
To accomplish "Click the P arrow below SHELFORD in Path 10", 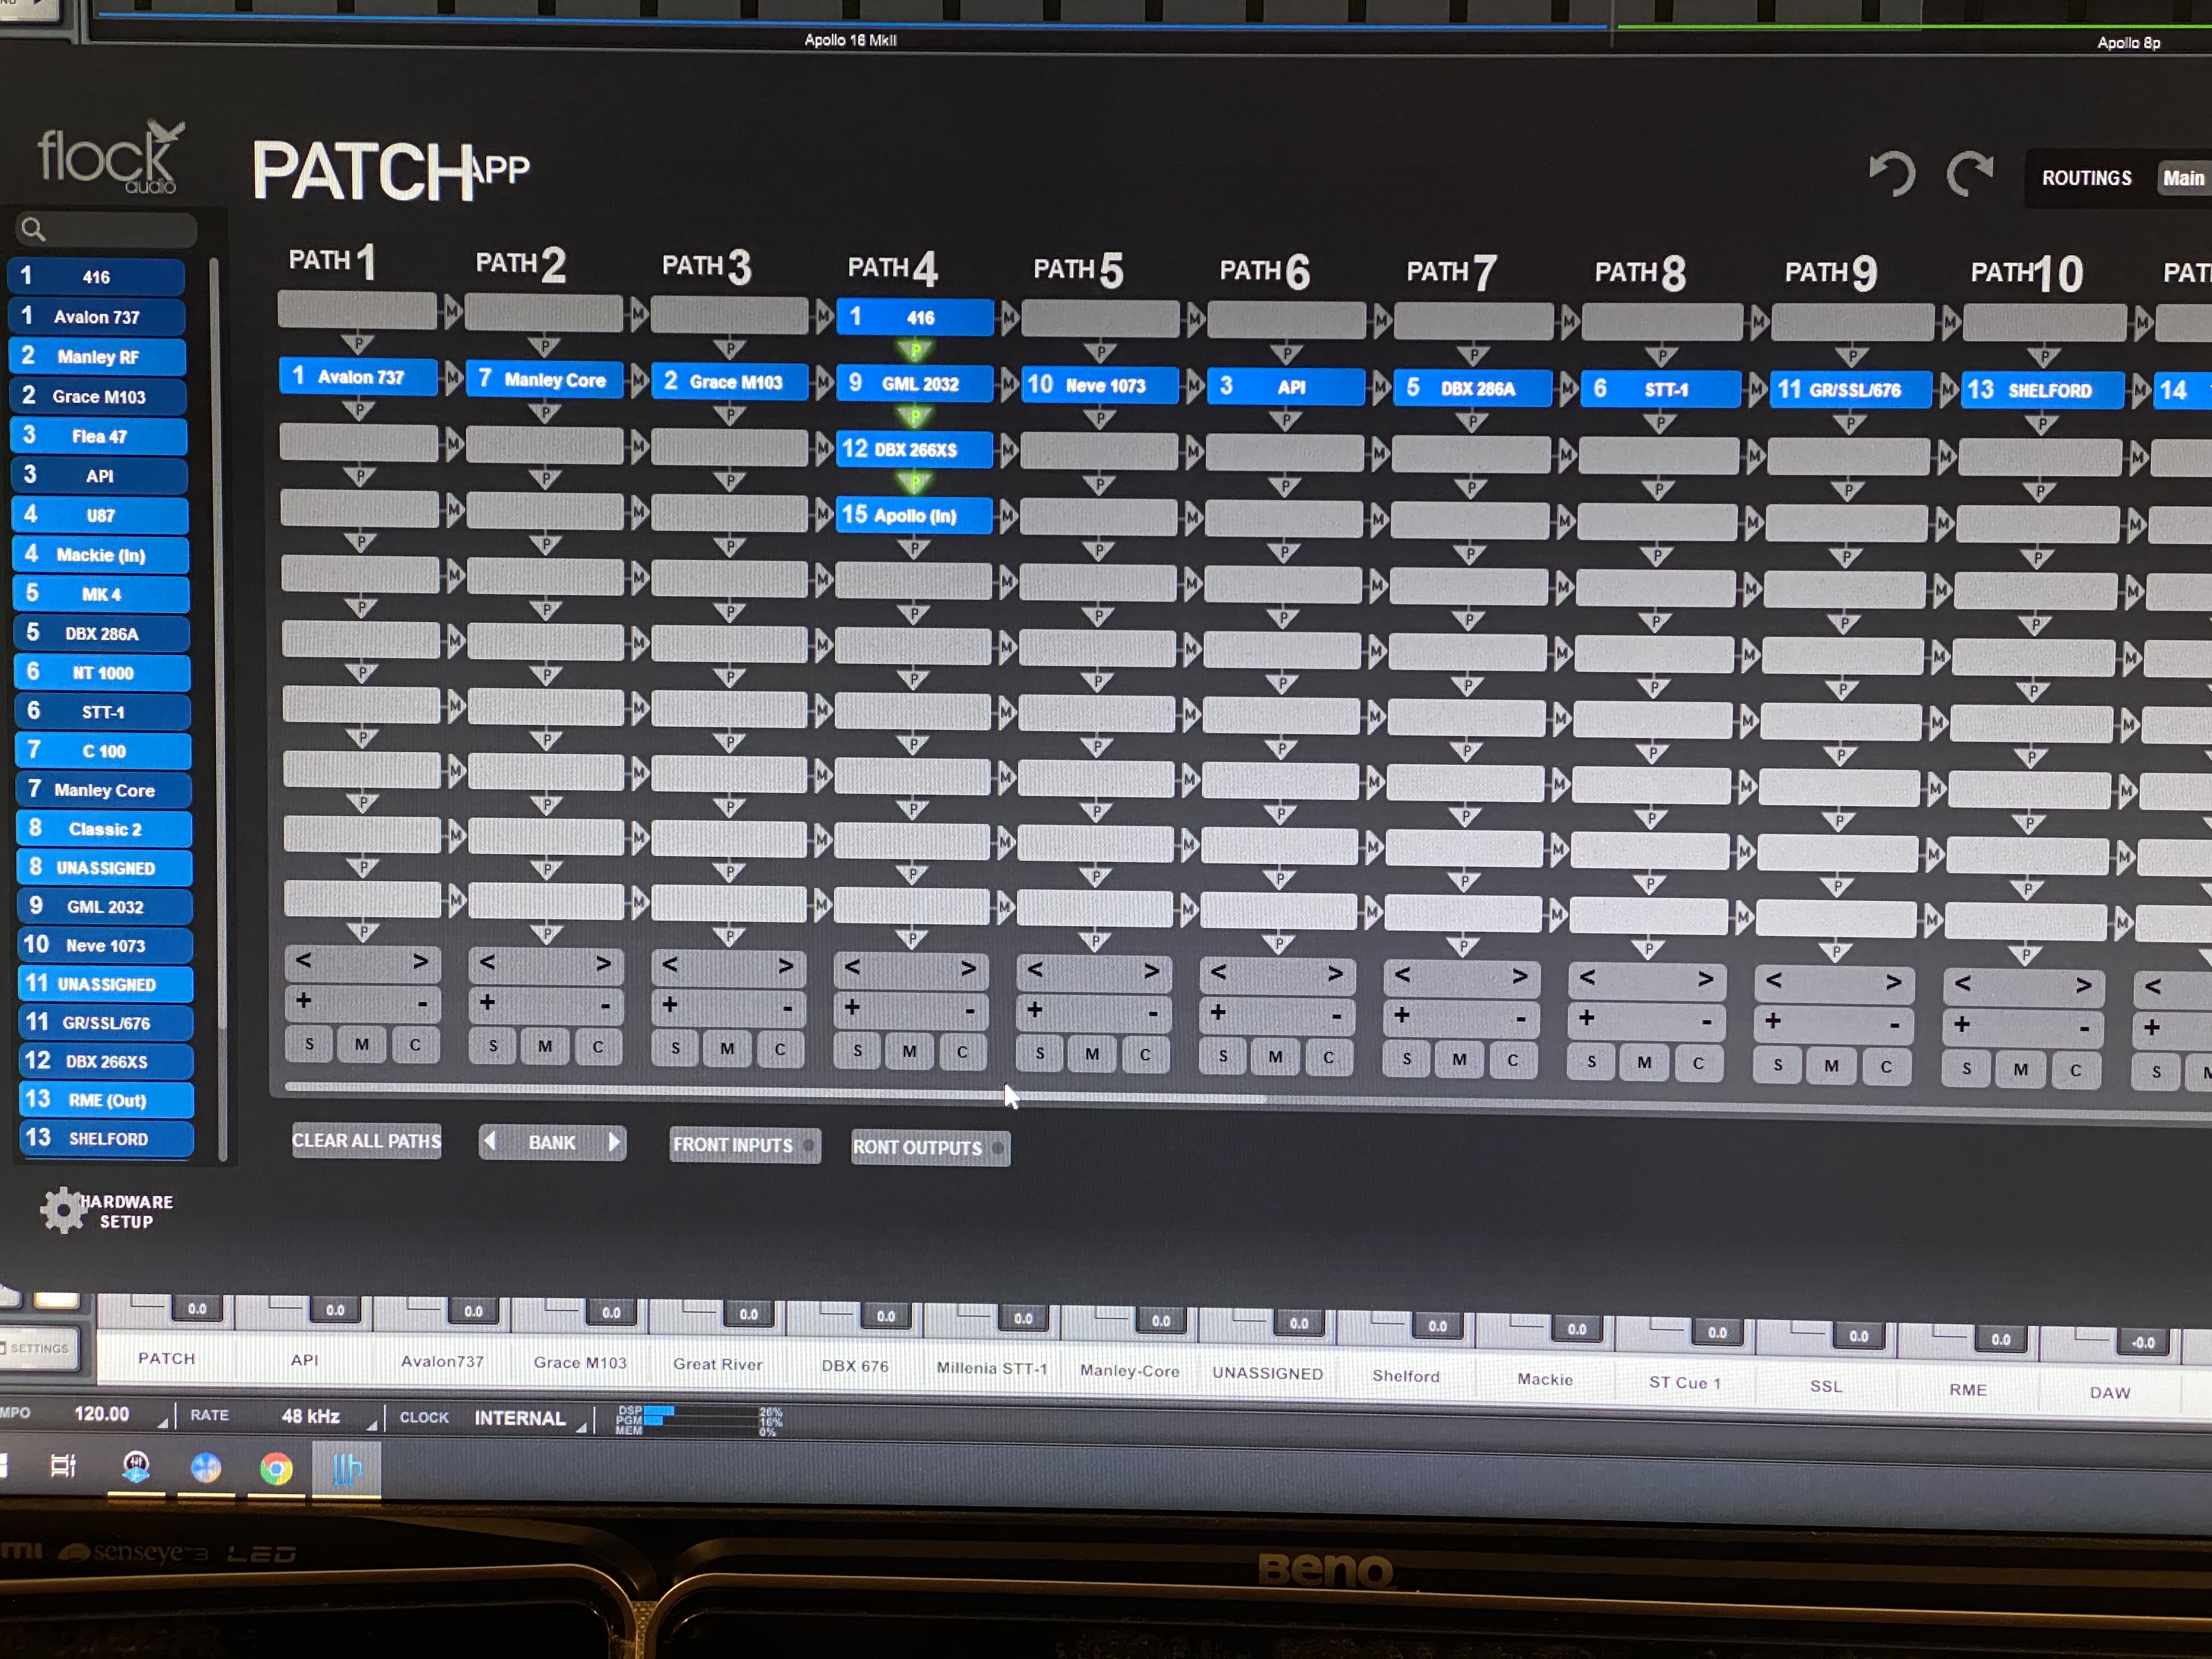I will [x=2041, y=424].
